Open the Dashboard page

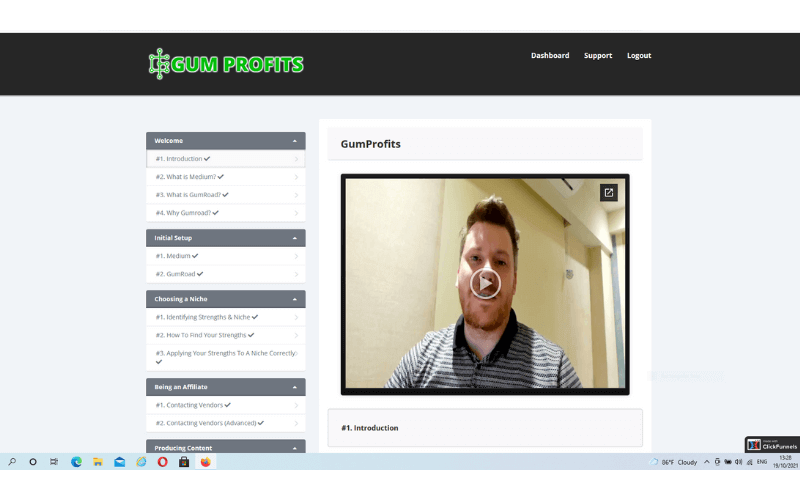550,56
